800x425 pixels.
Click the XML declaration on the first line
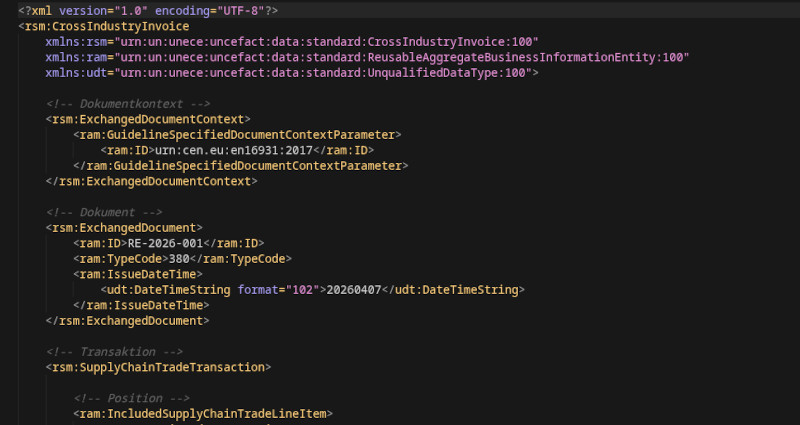tap(148, 10)
